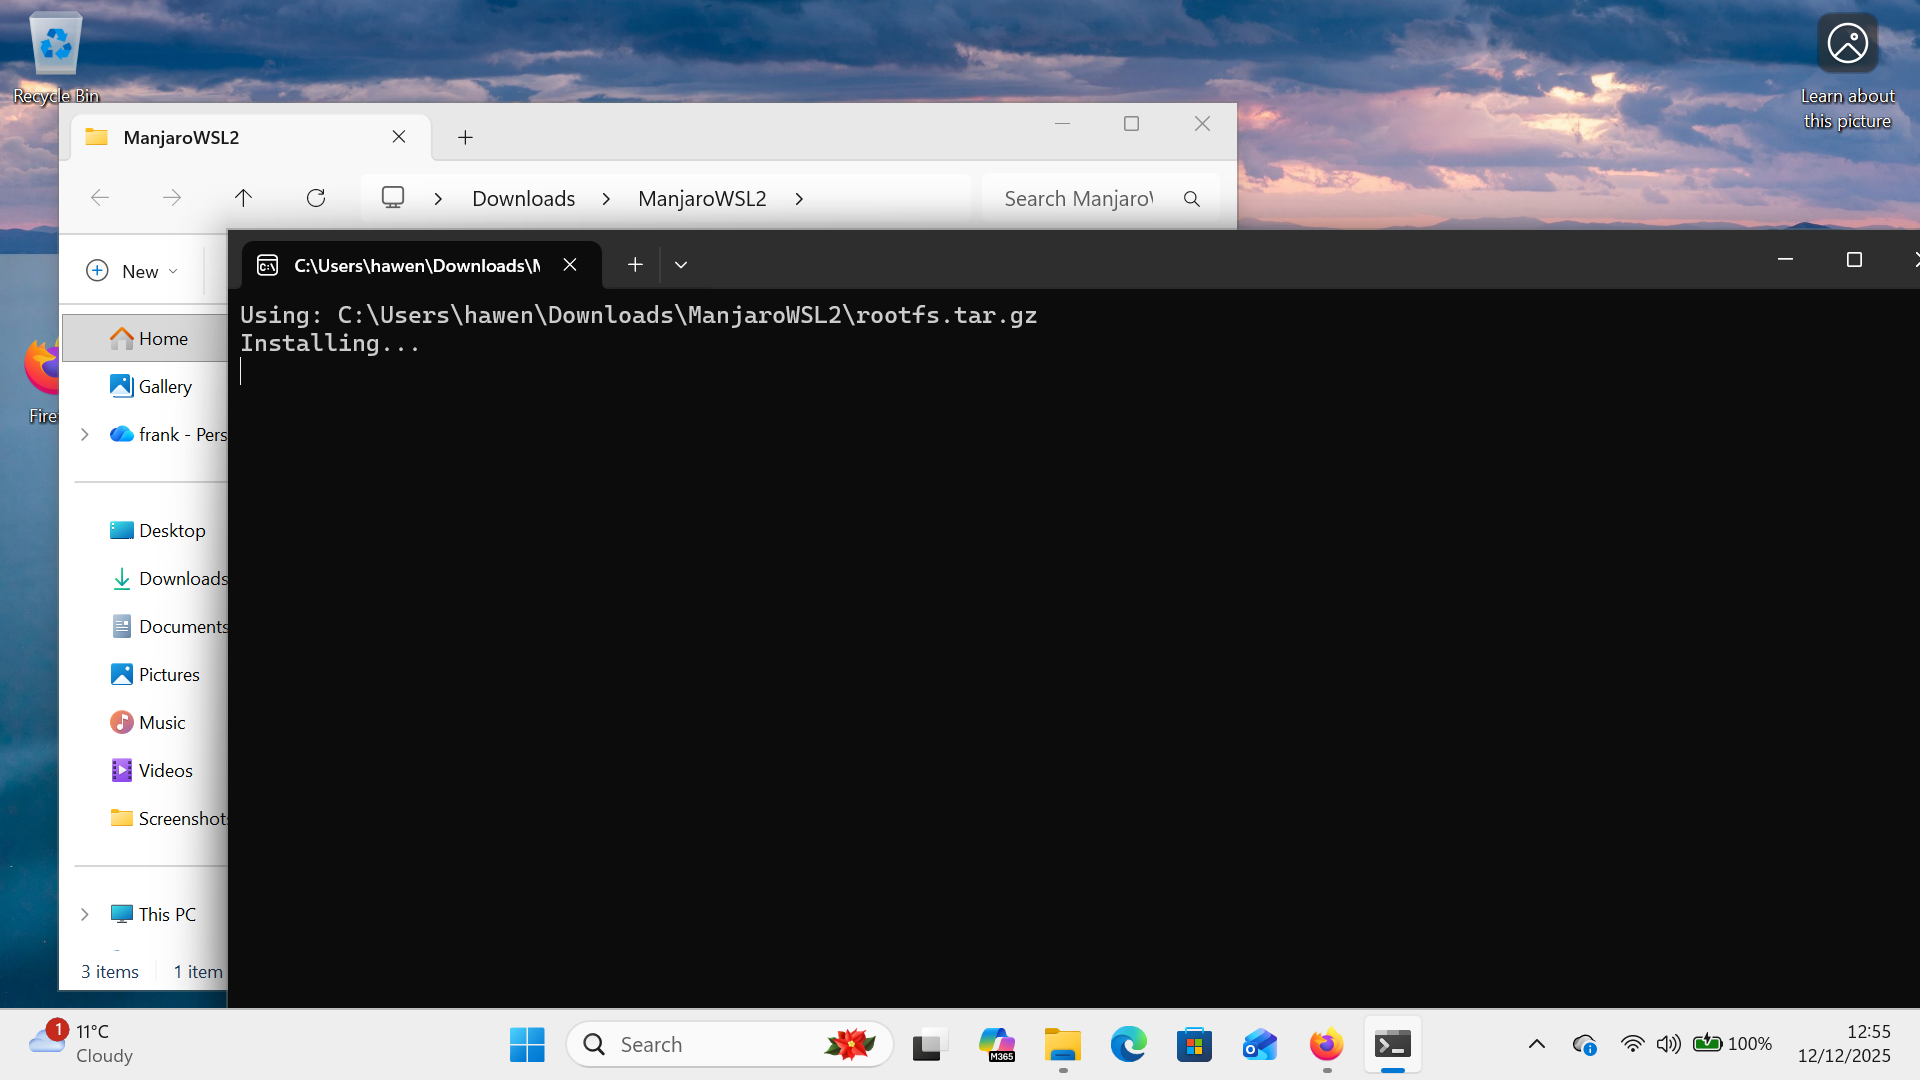
Task: Expand This PC in the sidebar
Action: (85, 914)
